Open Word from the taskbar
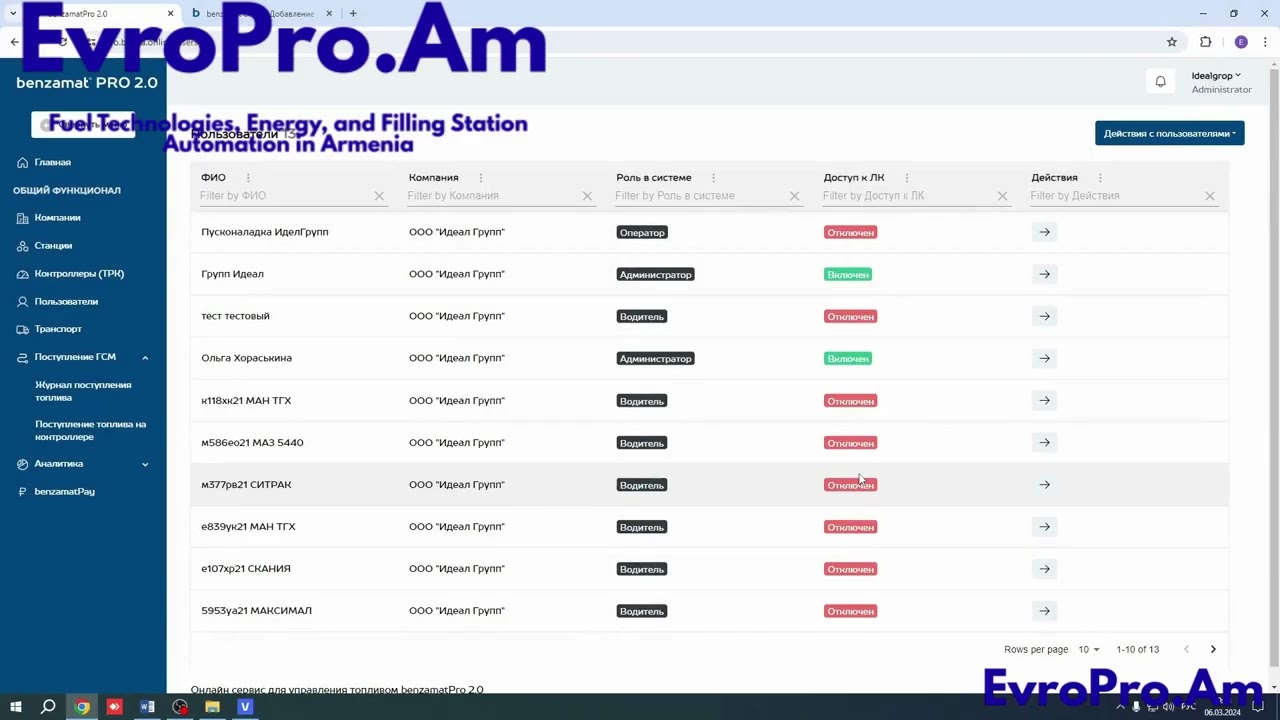The height and width of the screenshot is (720, 1280). [147, 707]
